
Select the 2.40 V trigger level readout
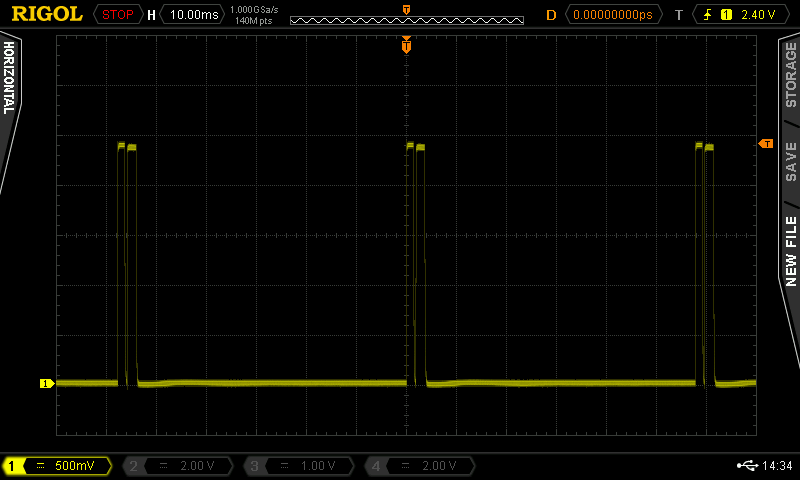(x=758, y=15)
